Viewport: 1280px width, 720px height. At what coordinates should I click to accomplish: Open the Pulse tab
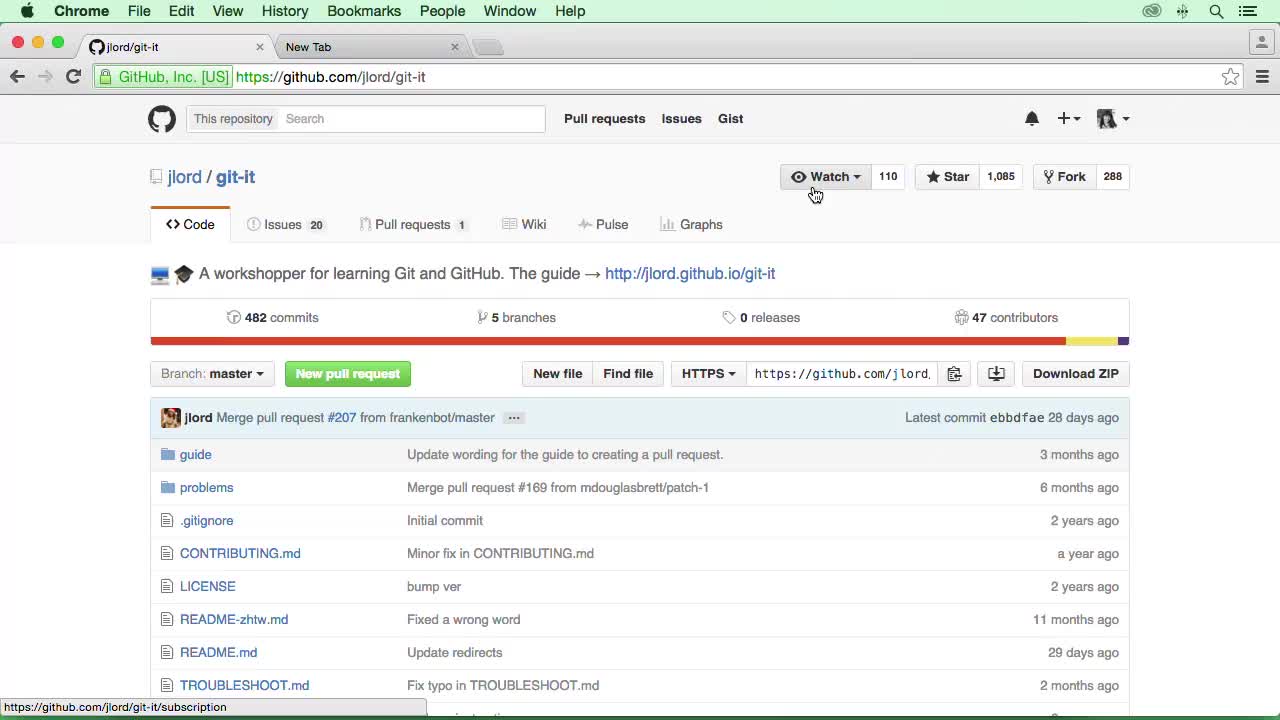603,225
